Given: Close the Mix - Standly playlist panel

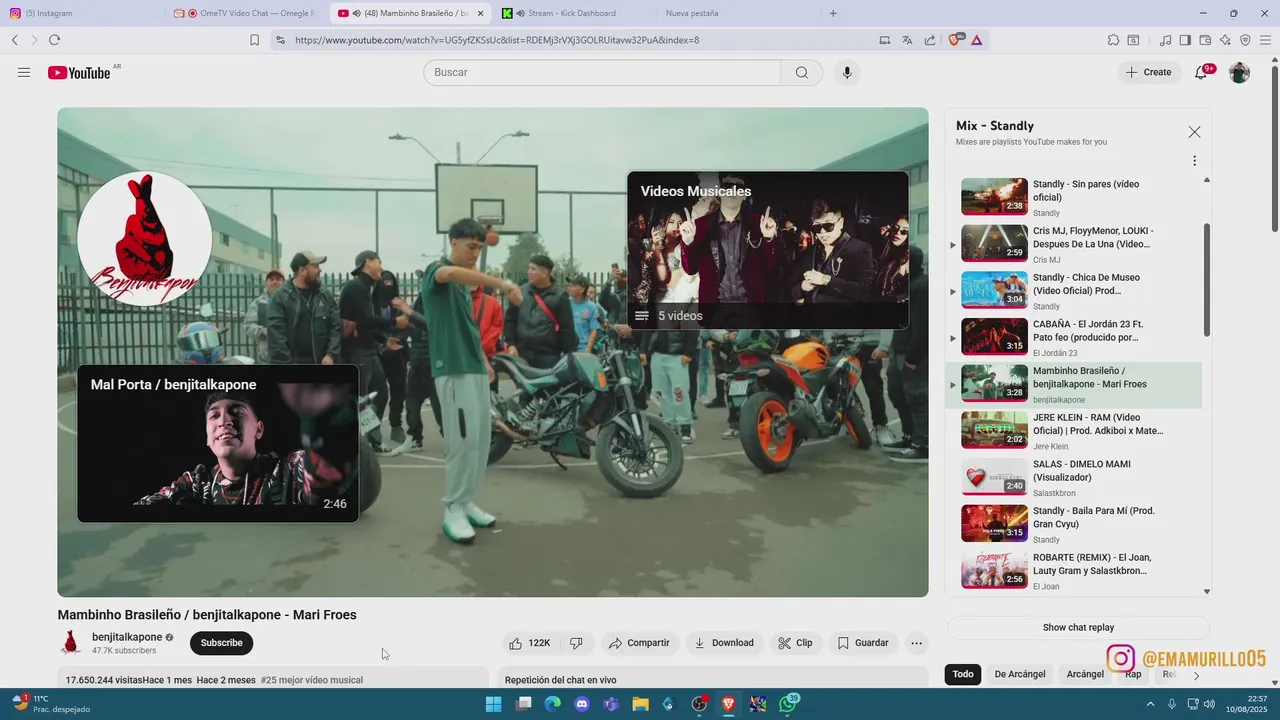Looking at the screenshot, I should [1194, 132].
